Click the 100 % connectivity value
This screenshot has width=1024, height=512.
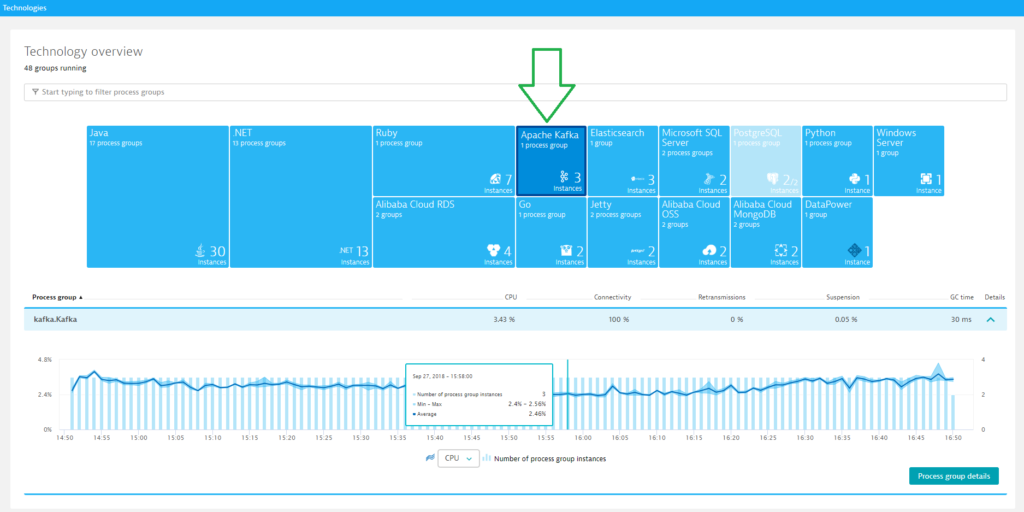(x=619, y=320)
